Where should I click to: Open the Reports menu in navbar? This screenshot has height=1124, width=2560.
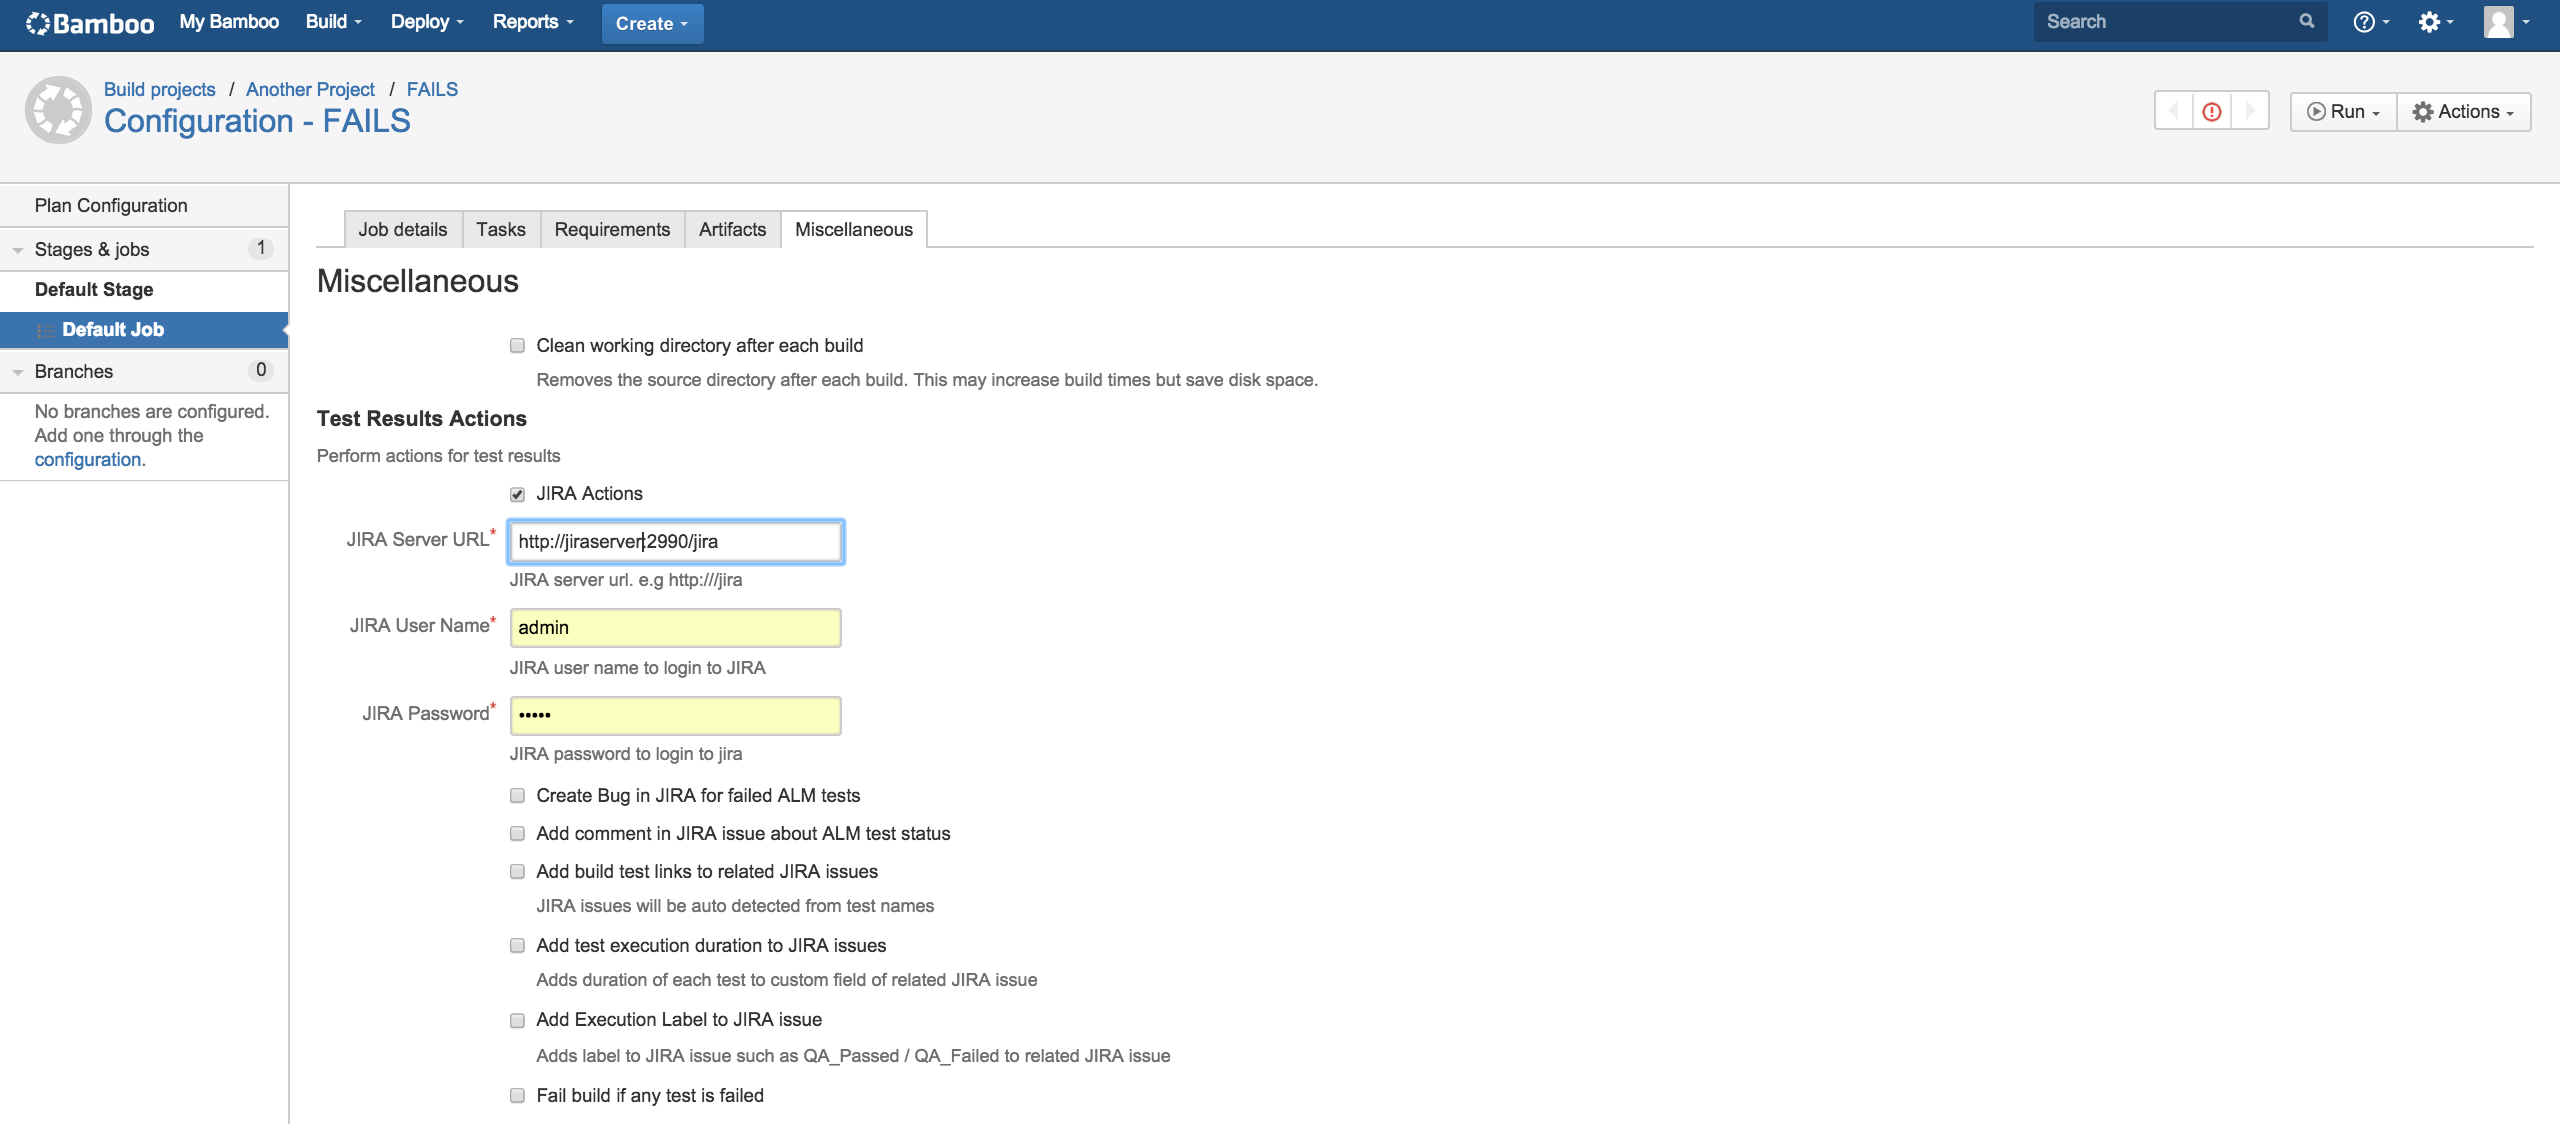pyautogui.click(x=532, y=22)
